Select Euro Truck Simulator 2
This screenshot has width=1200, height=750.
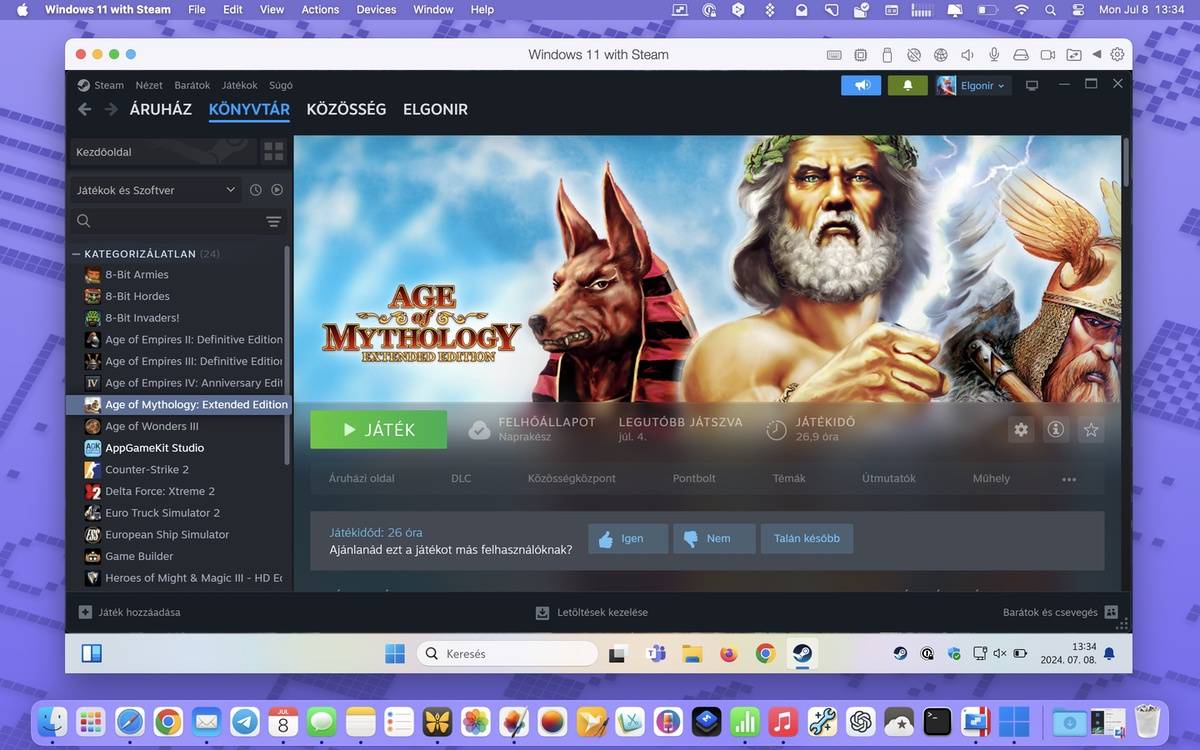(x=162, y=513)
